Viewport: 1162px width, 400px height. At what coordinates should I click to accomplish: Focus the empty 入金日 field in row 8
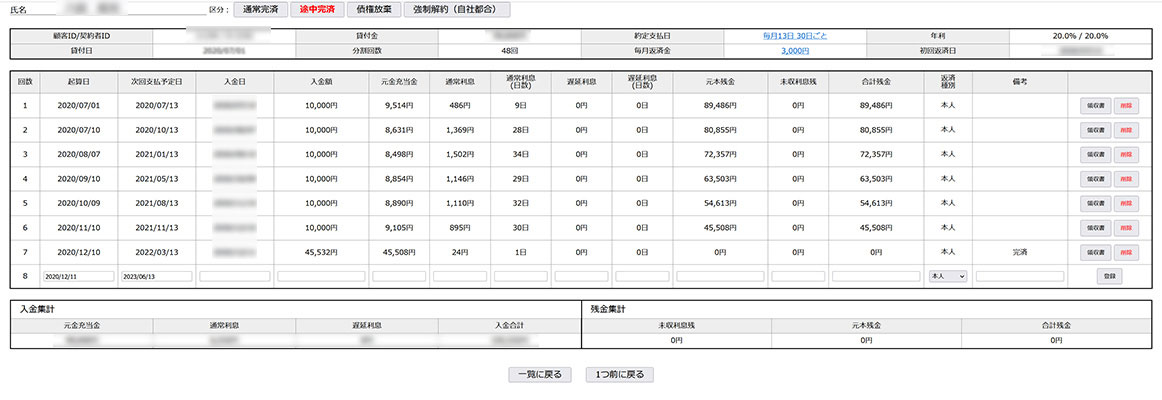click(x=235, y=276)
